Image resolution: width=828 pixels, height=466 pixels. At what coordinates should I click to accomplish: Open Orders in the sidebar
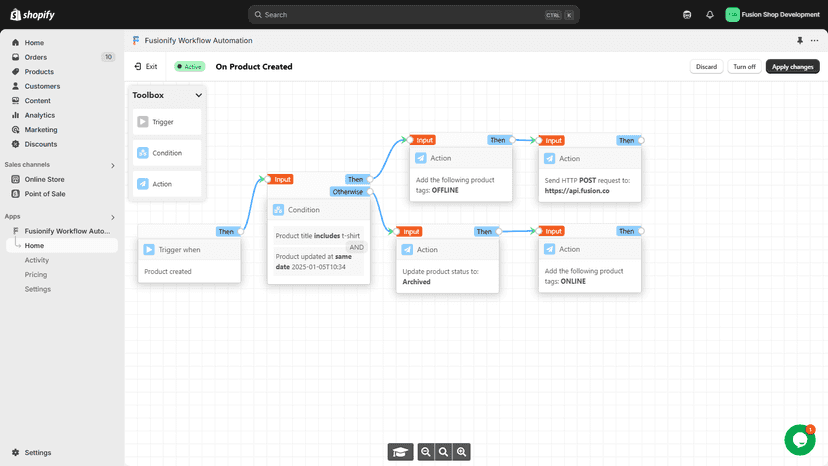35,57
